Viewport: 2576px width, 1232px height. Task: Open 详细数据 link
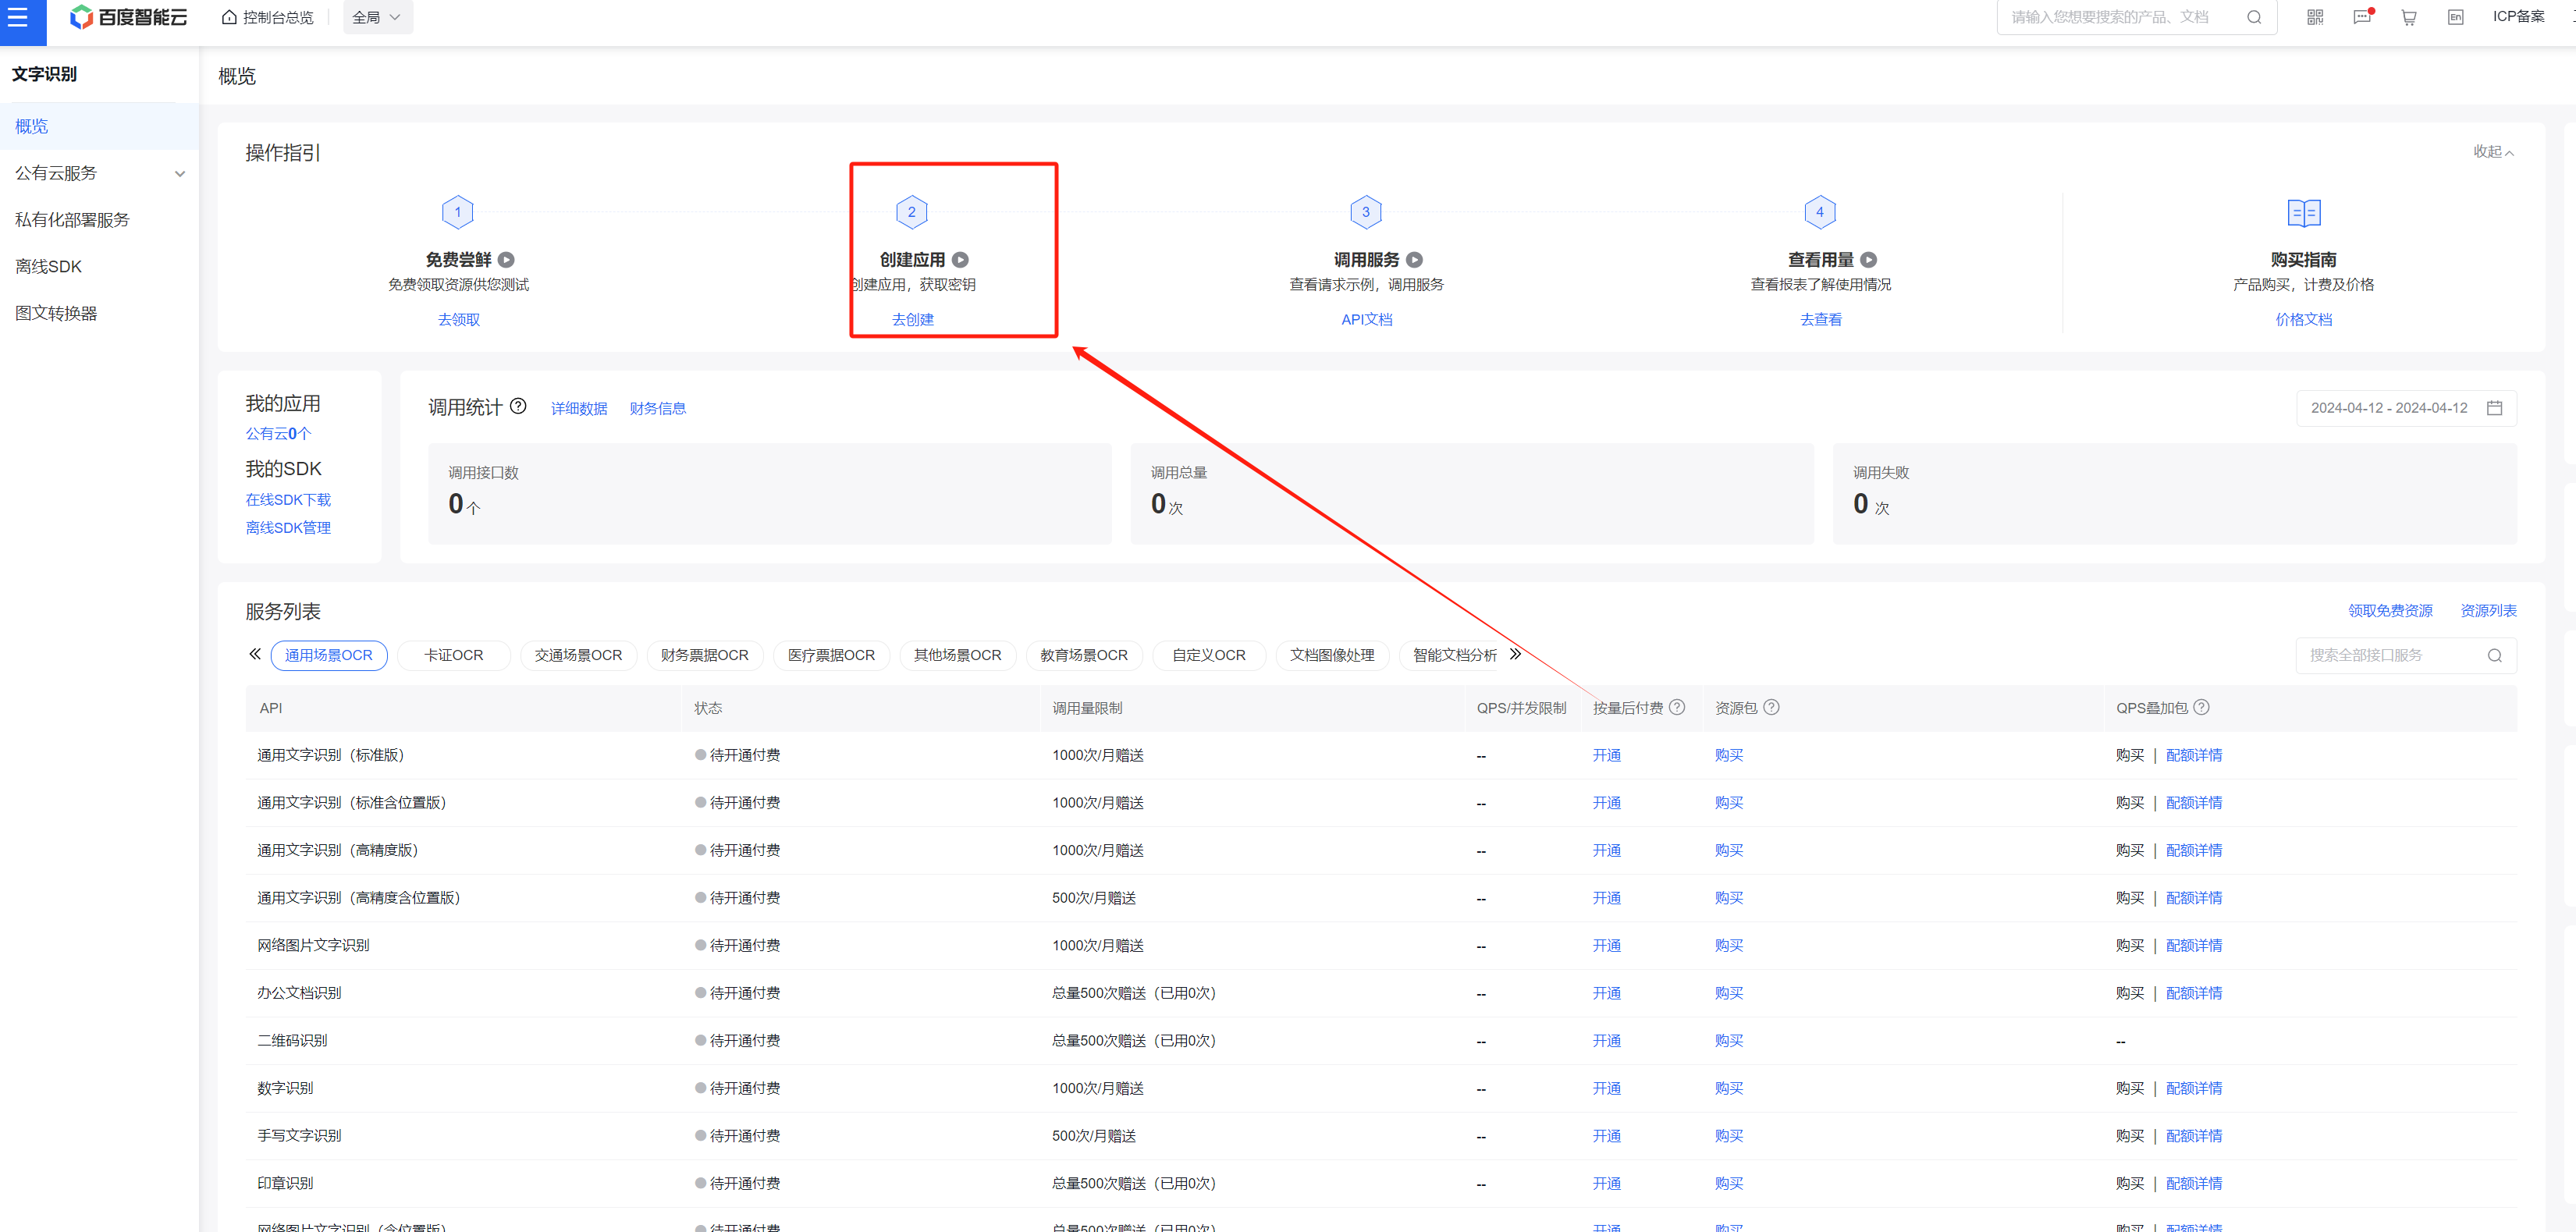click(x=579, y=409)
